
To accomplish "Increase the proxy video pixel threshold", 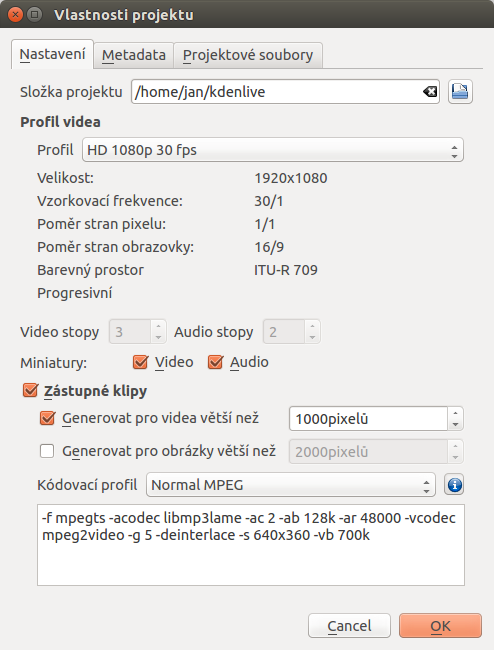I will coord(455,413).
